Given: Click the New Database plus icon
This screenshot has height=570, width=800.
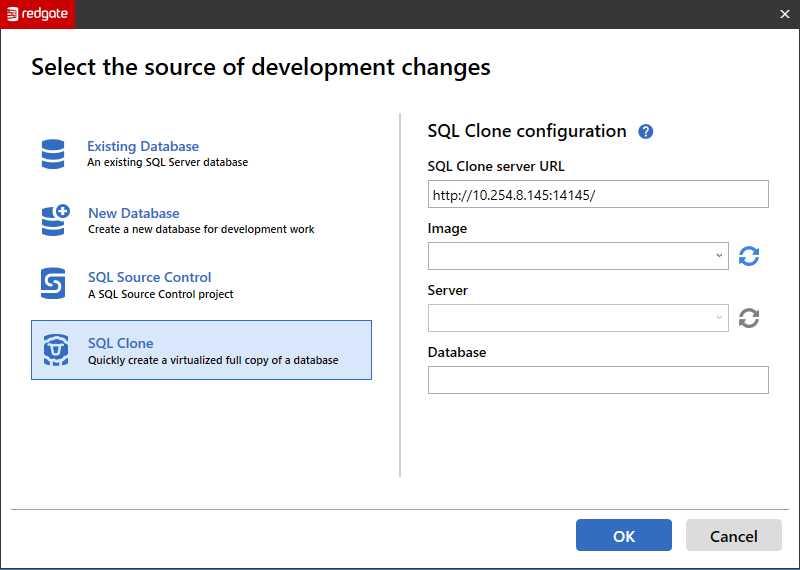Looking at the screenshot, I should (x=55, y=220).
